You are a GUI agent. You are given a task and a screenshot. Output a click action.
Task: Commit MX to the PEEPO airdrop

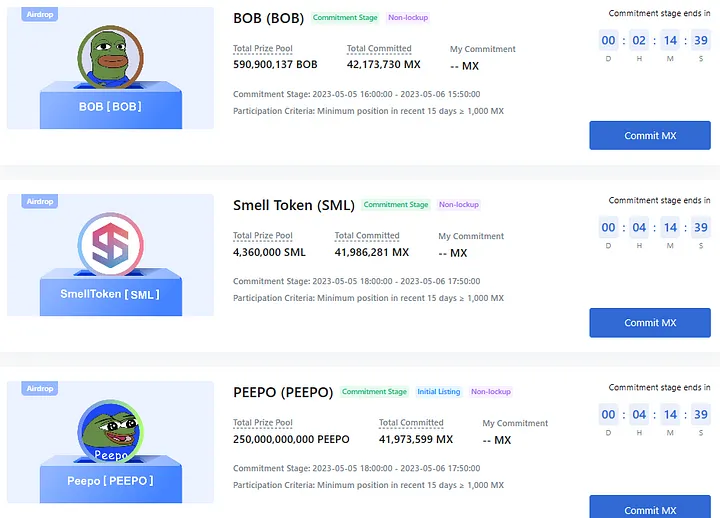(x=650, y=507)
